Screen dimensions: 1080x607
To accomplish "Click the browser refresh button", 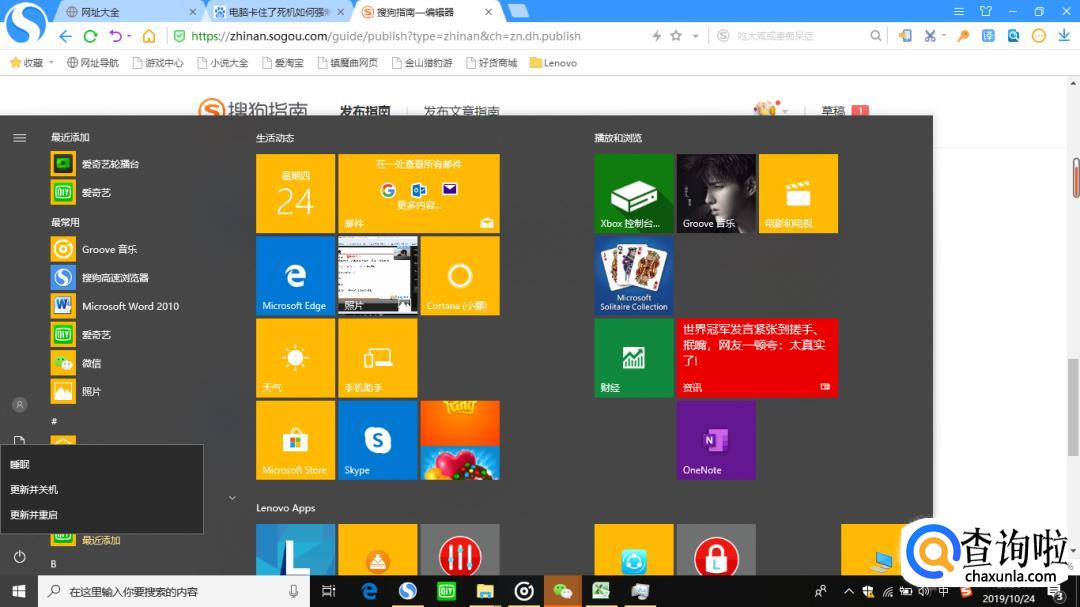I will tap(90, 36).
